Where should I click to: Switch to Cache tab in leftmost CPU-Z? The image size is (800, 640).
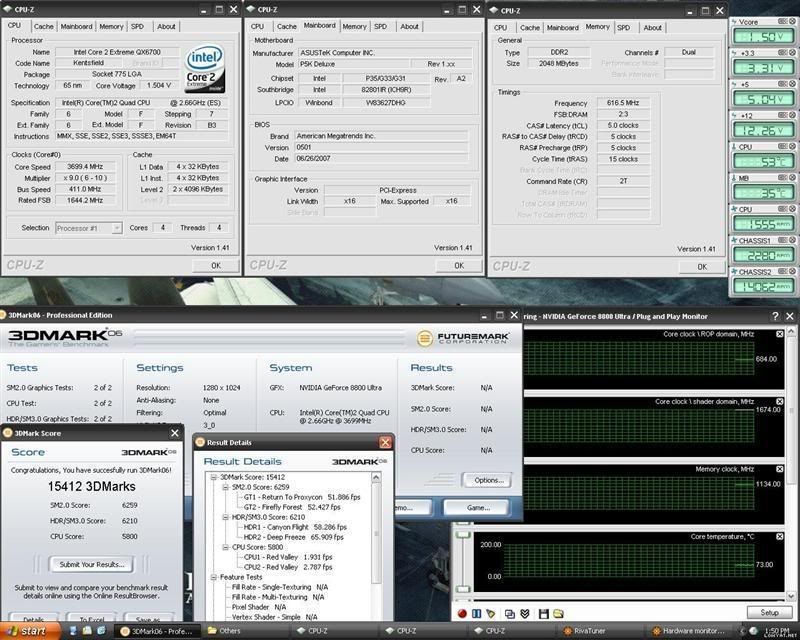(x=43, y=27)
